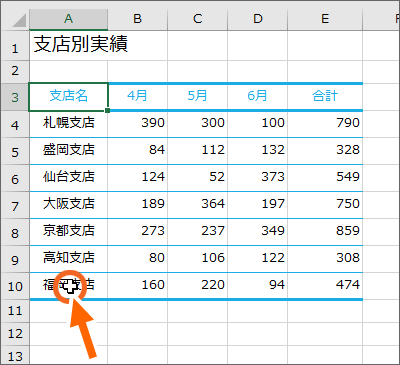Click the total cell 549
This screenshot has width=400, height=365.
[325, 178]
